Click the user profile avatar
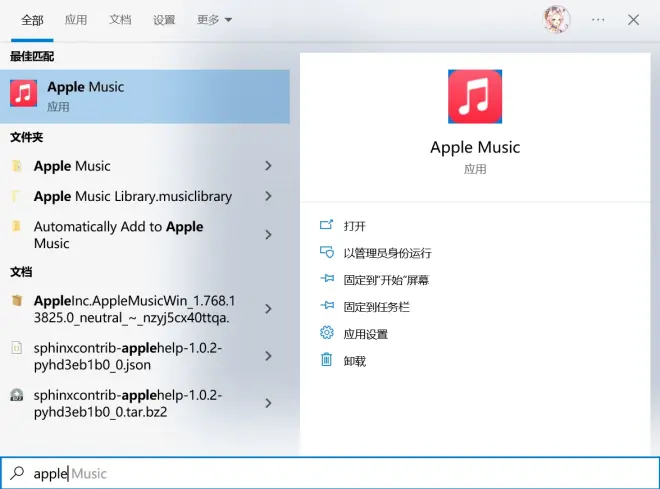This screenshot has width=660, height=489. [556, 19]
